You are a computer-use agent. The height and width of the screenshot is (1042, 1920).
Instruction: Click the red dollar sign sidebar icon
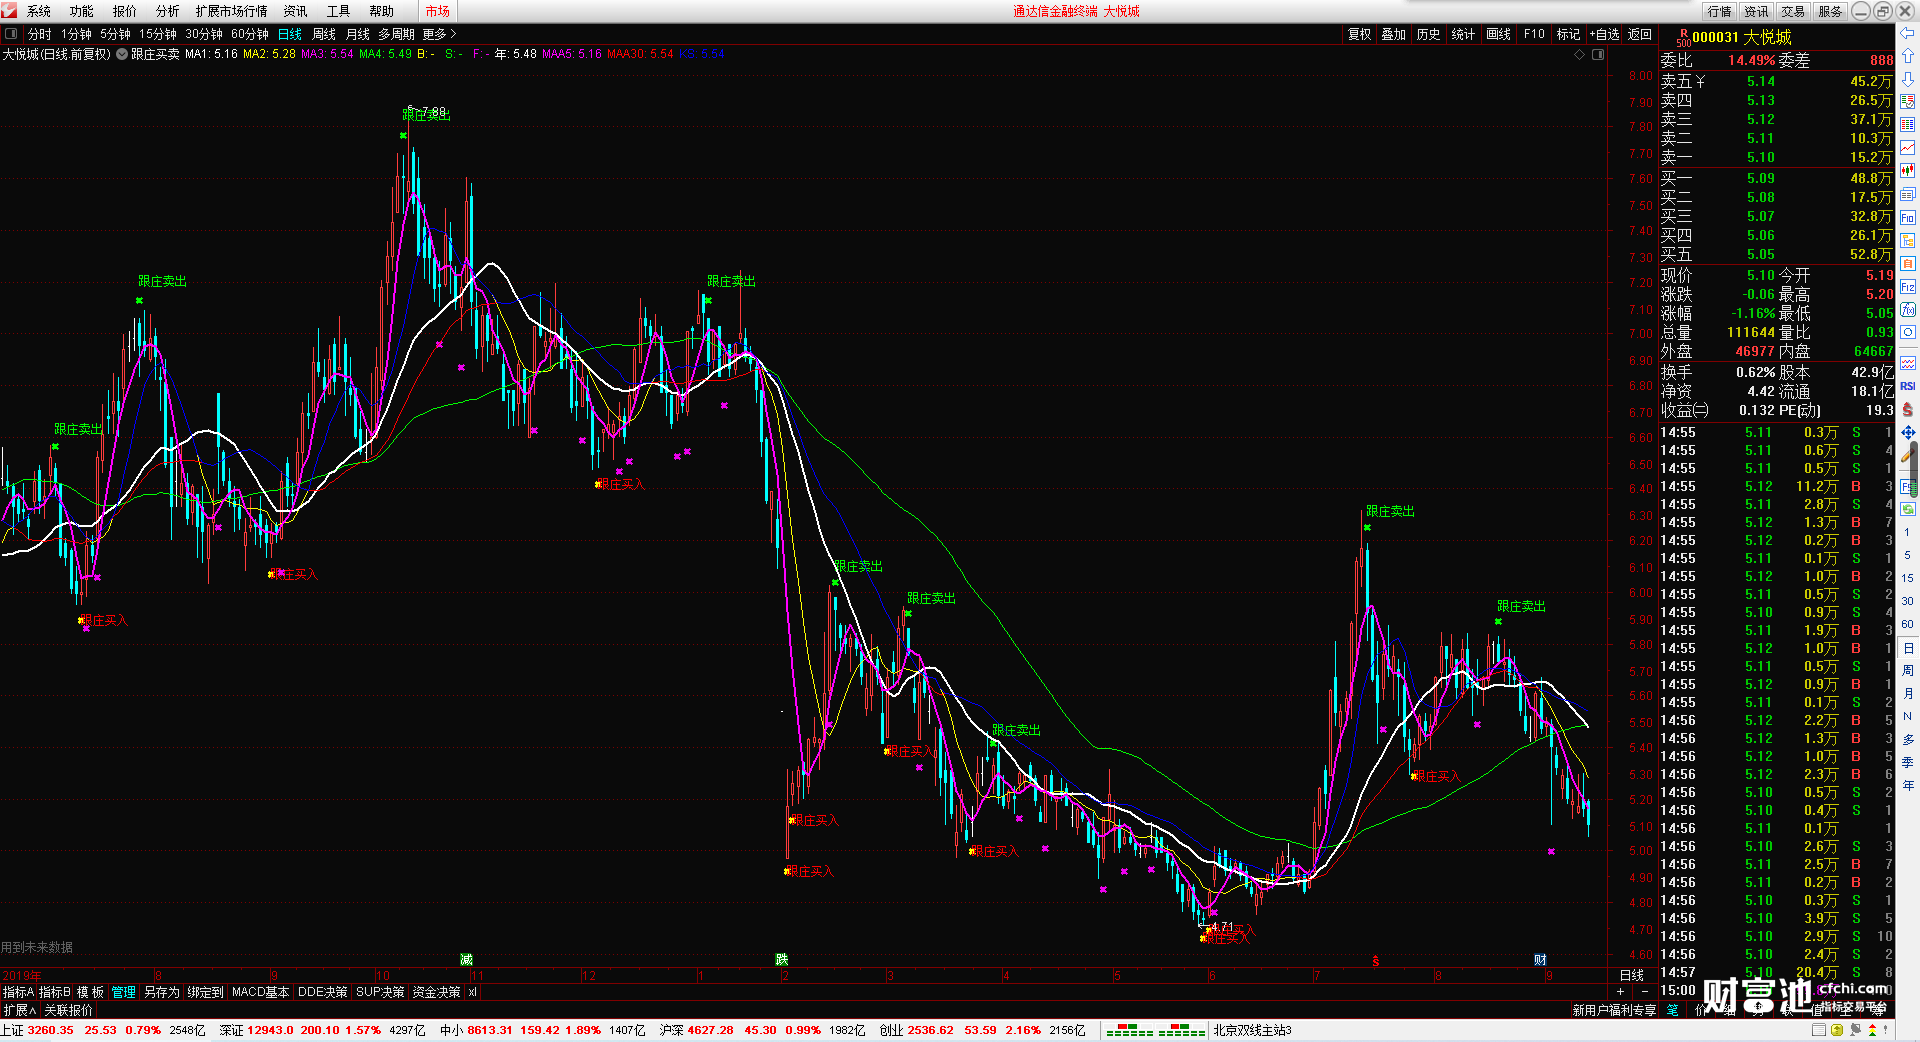[1908, 409]
